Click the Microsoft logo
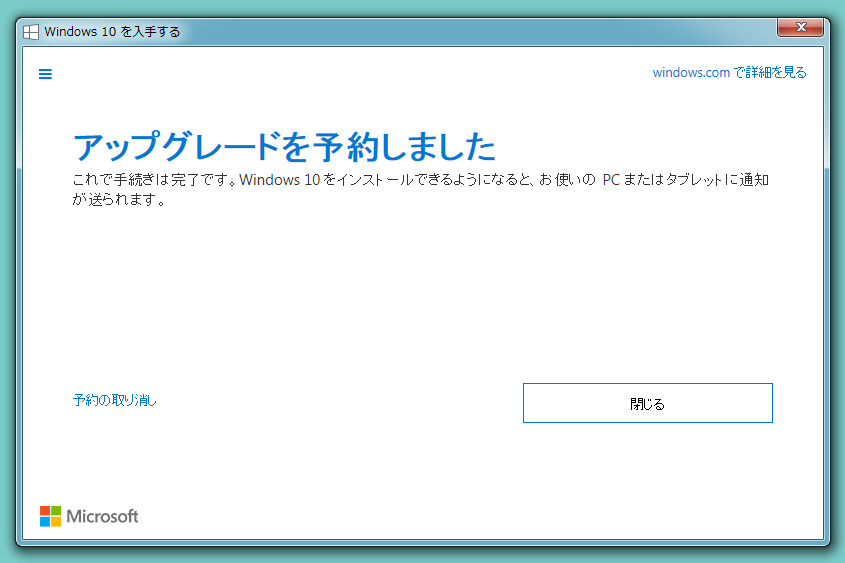 point(89,516)
